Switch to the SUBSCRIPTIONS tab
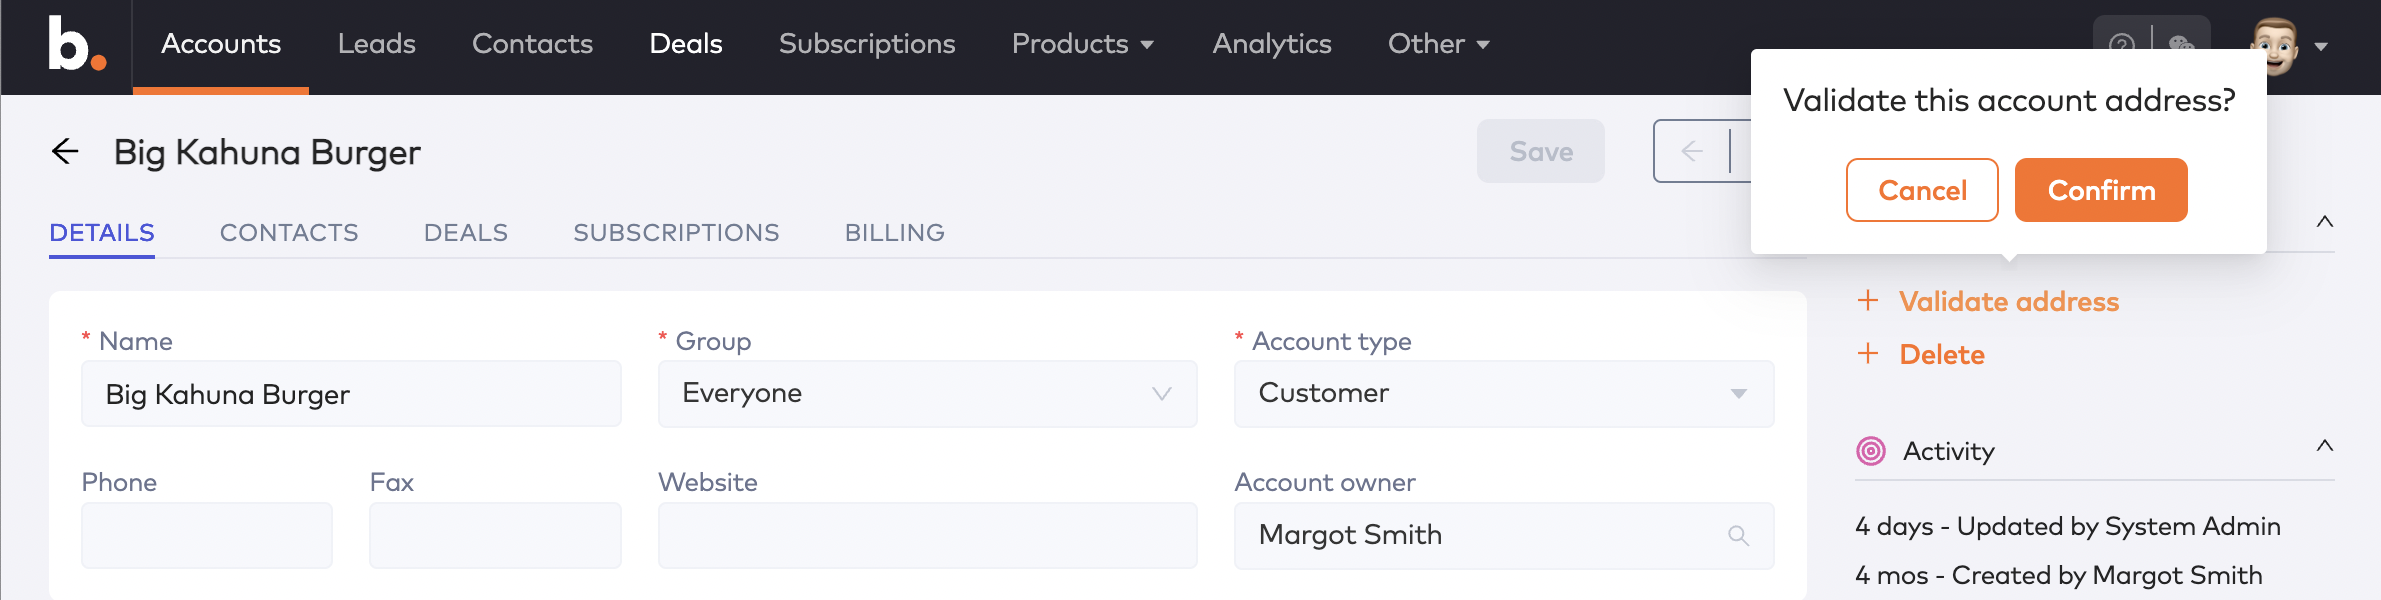 (676, 233)
